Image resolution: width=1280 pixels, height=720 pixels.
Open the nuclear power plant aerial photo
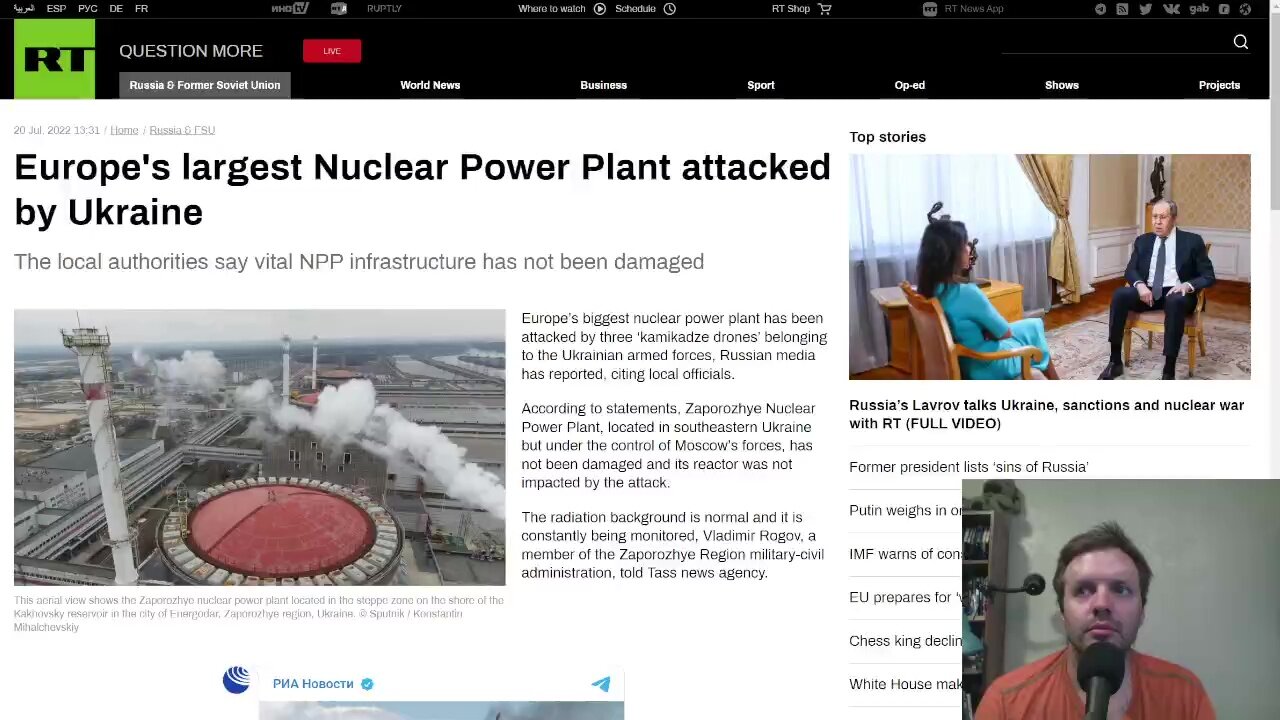click(x=260, y=447)
